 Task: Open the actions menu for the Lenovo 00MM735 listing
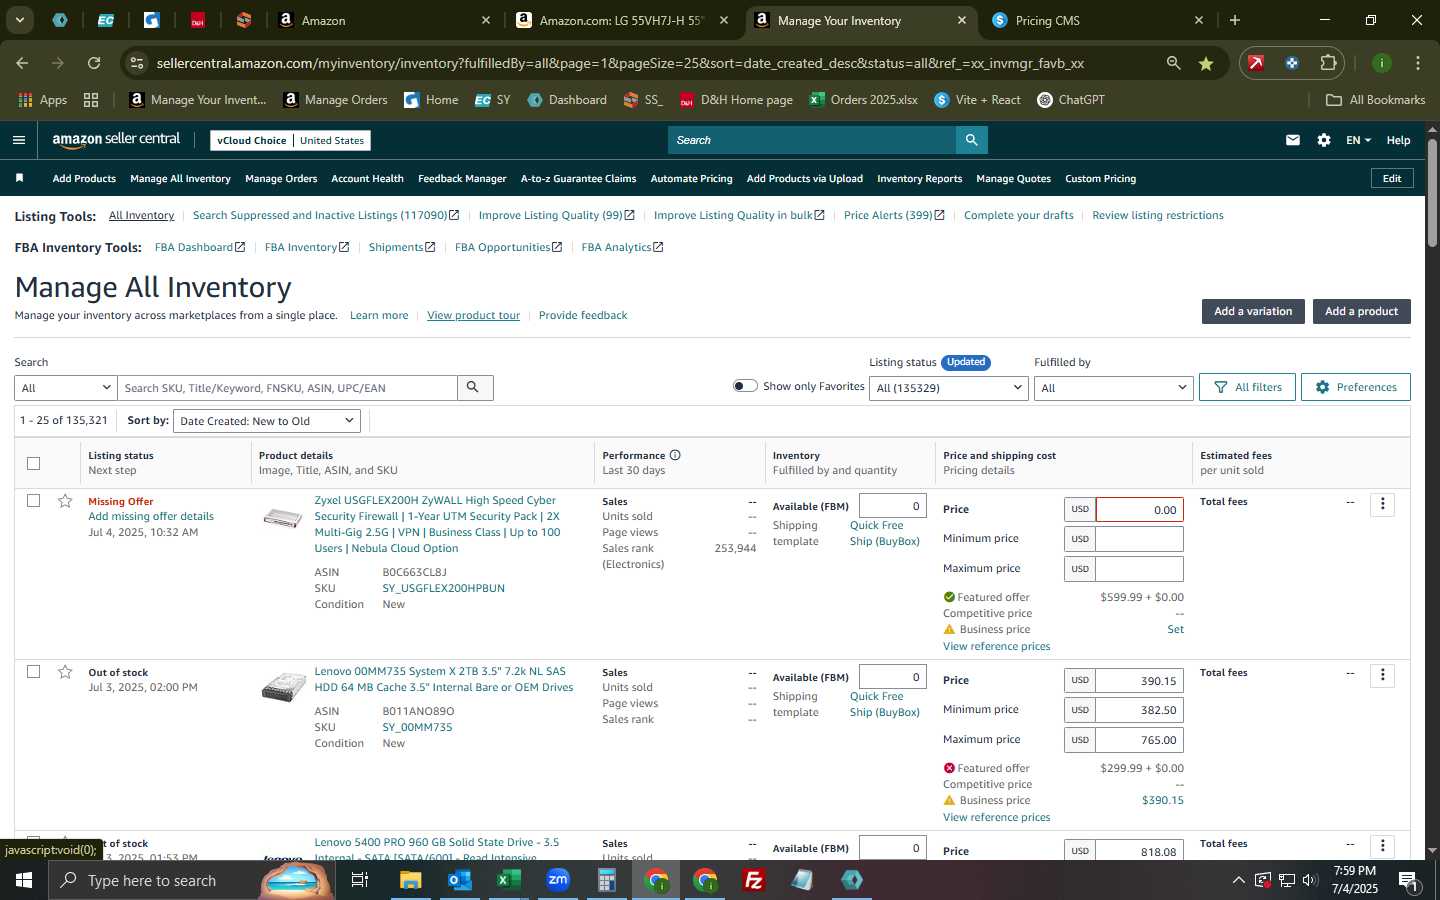[1383, 675]
